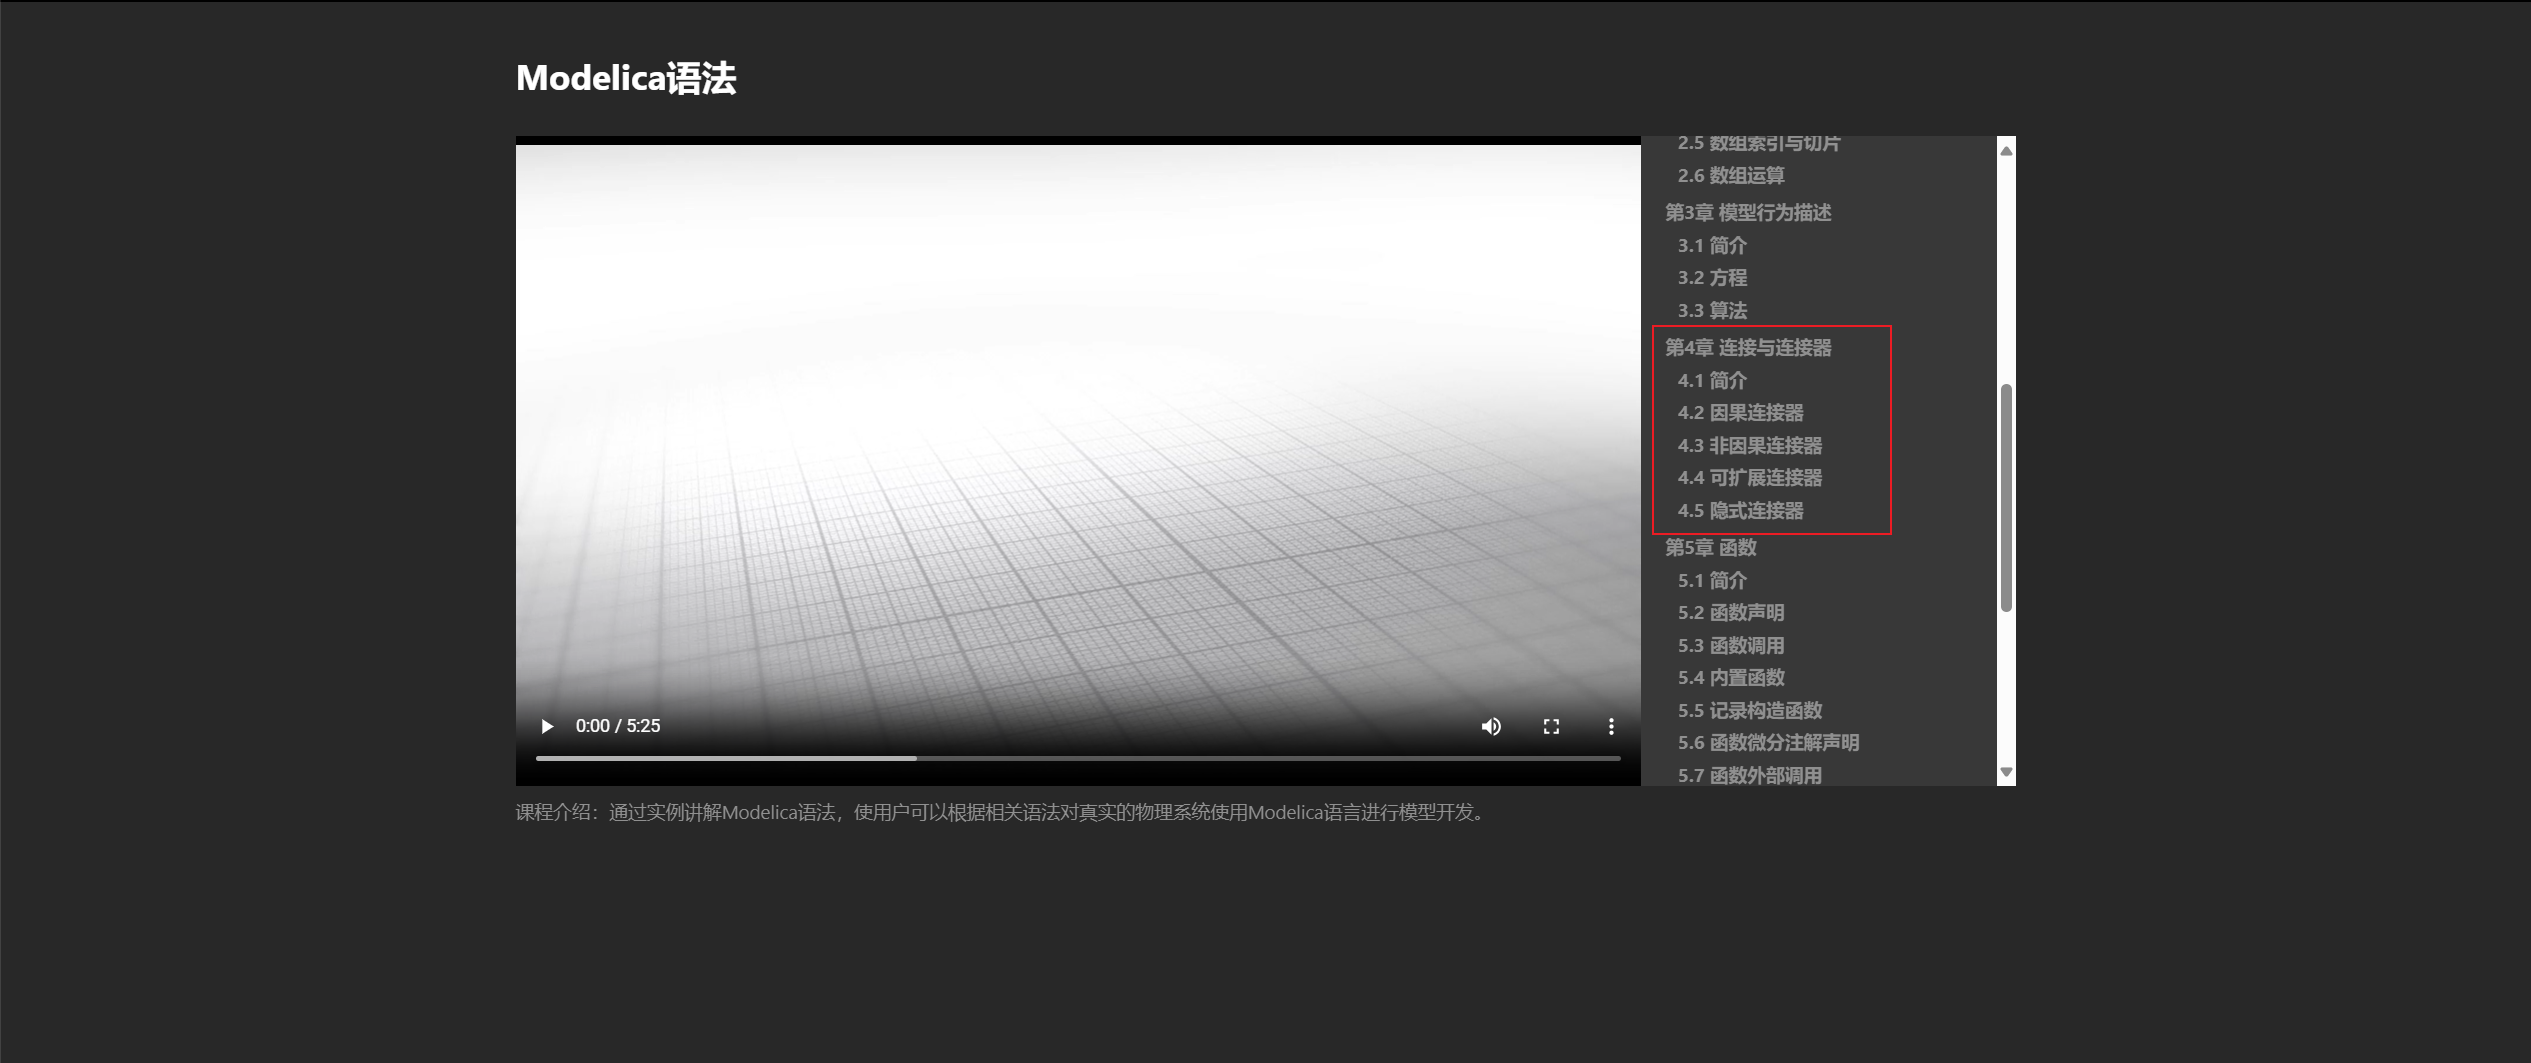Open section 4.5 隐式连接器
The height and width of the screenshot is (1063, 2531).
(1740, 510)
